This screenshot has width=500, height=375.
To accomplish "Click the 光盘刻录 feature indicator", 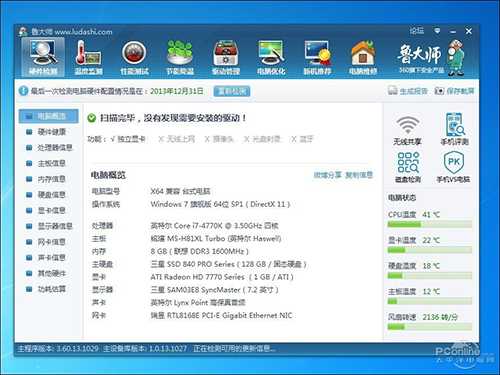I will coord(262,139).
